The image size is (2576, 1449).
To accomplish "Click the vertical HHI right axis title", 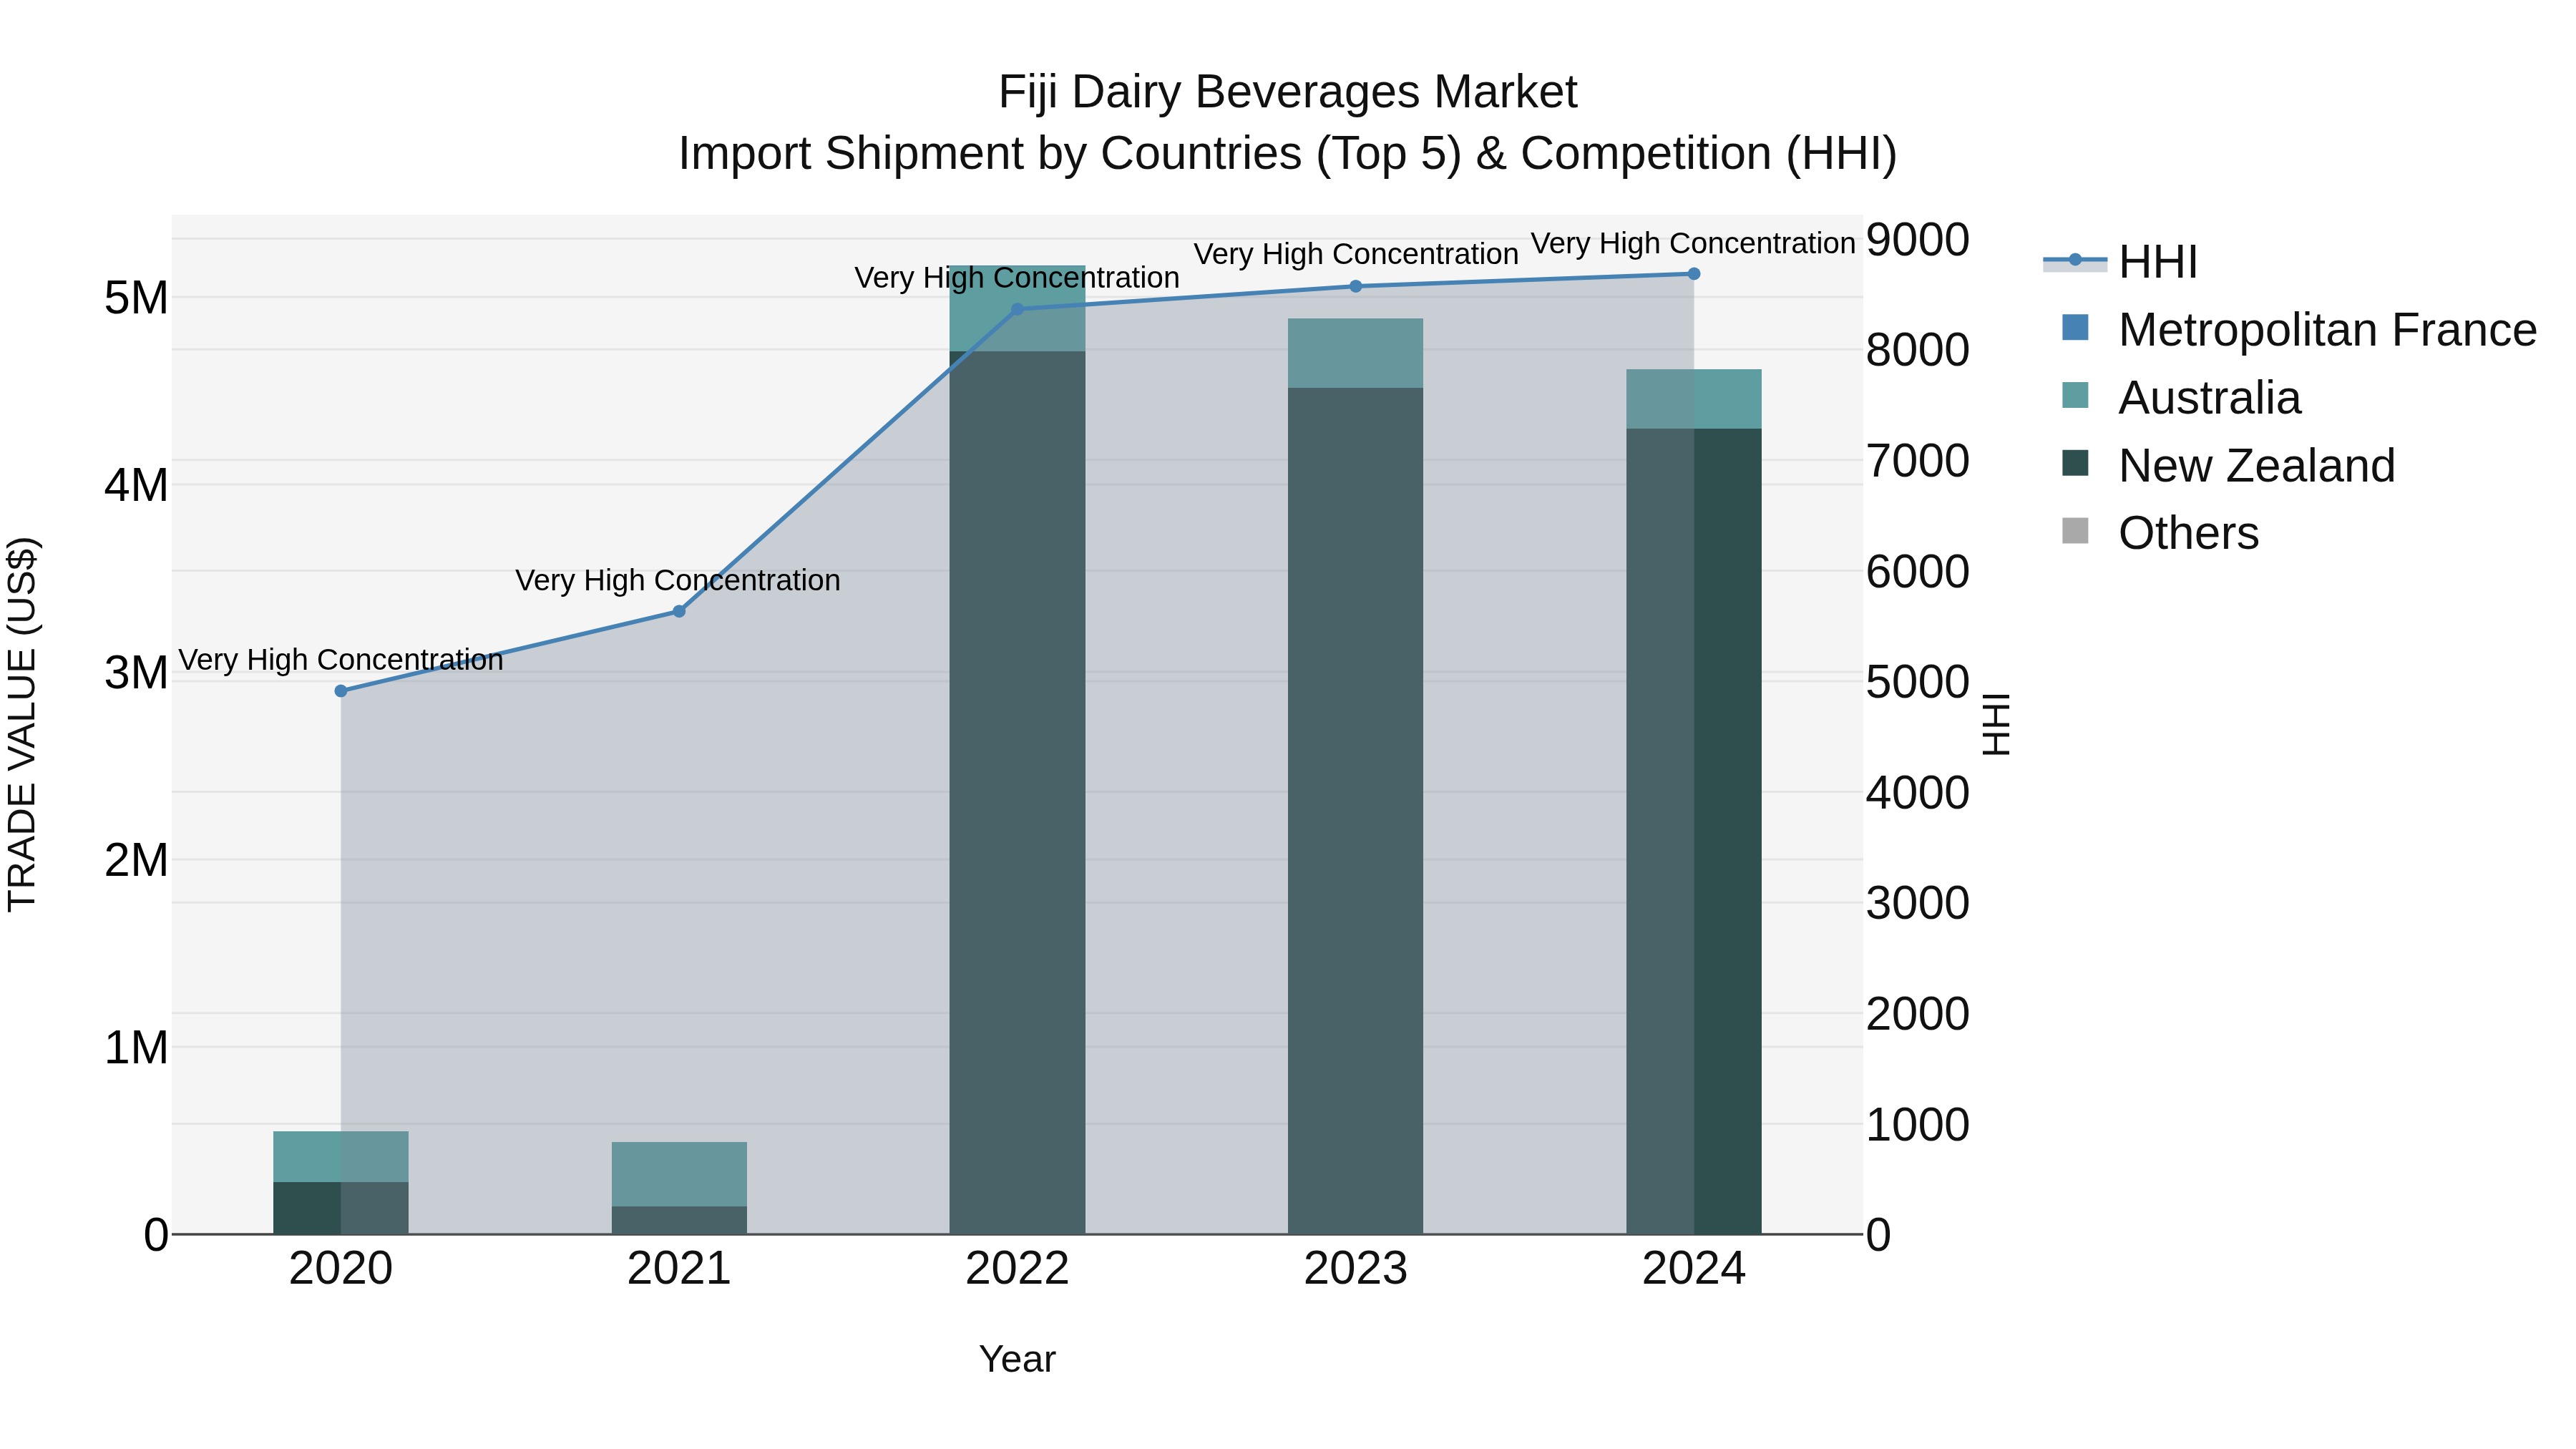I will pyautogui.click(x=1996, y=724).
